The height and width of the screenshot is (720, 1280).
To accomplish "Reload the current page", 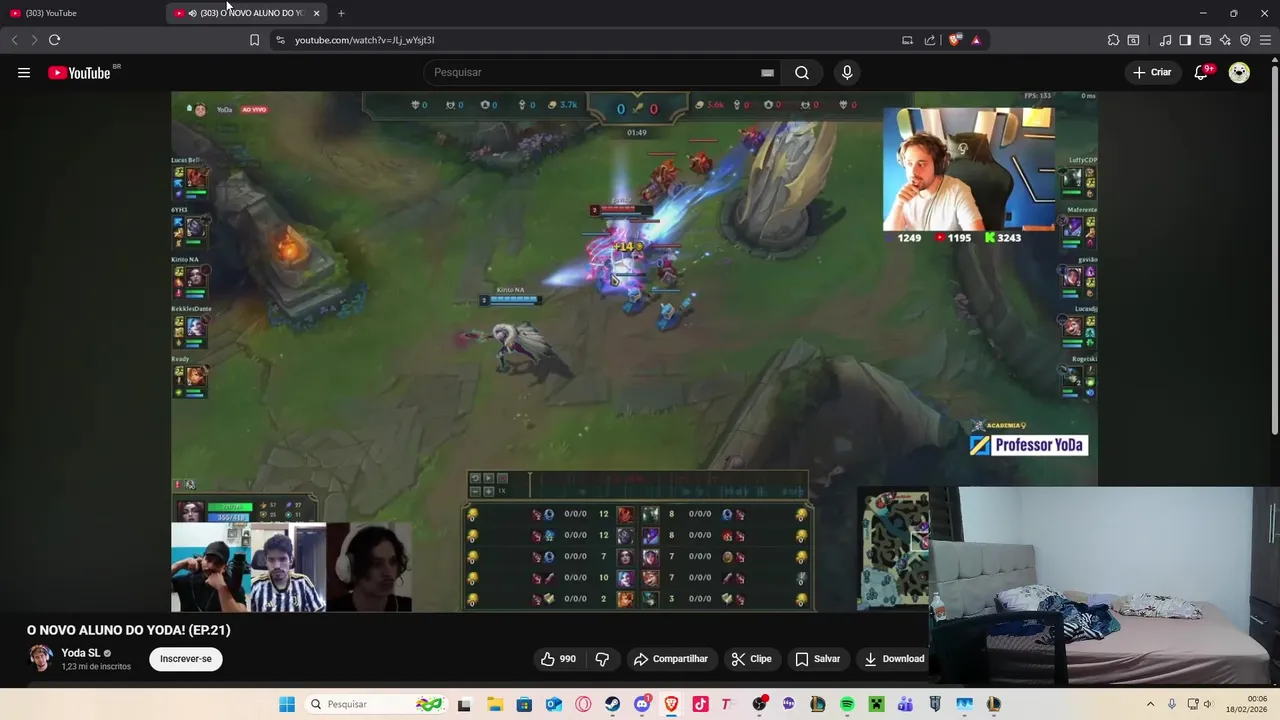I will pos(54,40).
